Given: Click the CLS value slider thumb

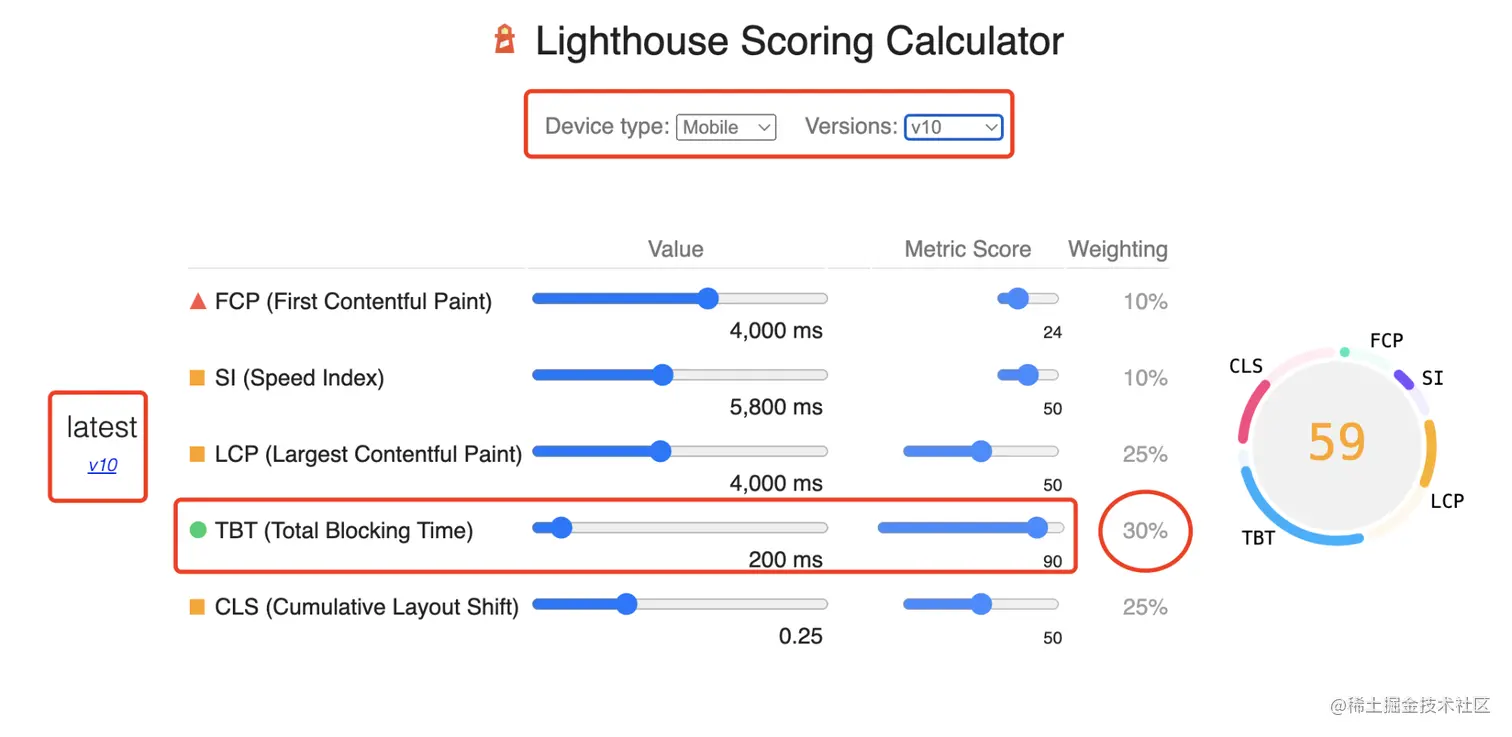Looking at the screenshot, I should pyautogui.click(x=626, y=604).
